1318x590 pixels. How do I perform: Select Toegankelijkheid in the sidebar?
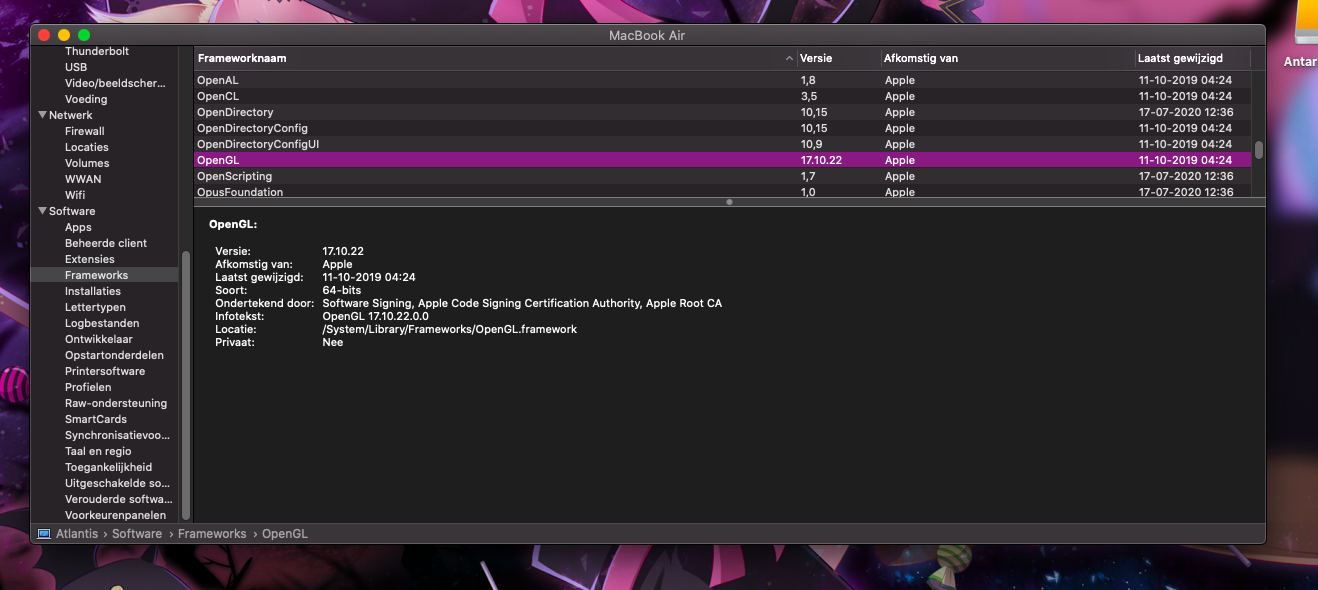pos(109,467)
